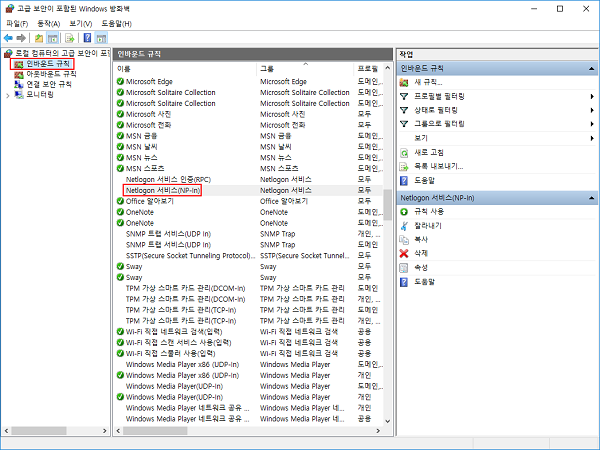The width and height of the screenshot is (600, 450).
Task: Select 모니터링 node in the tree
Action: tap(40, 95)
